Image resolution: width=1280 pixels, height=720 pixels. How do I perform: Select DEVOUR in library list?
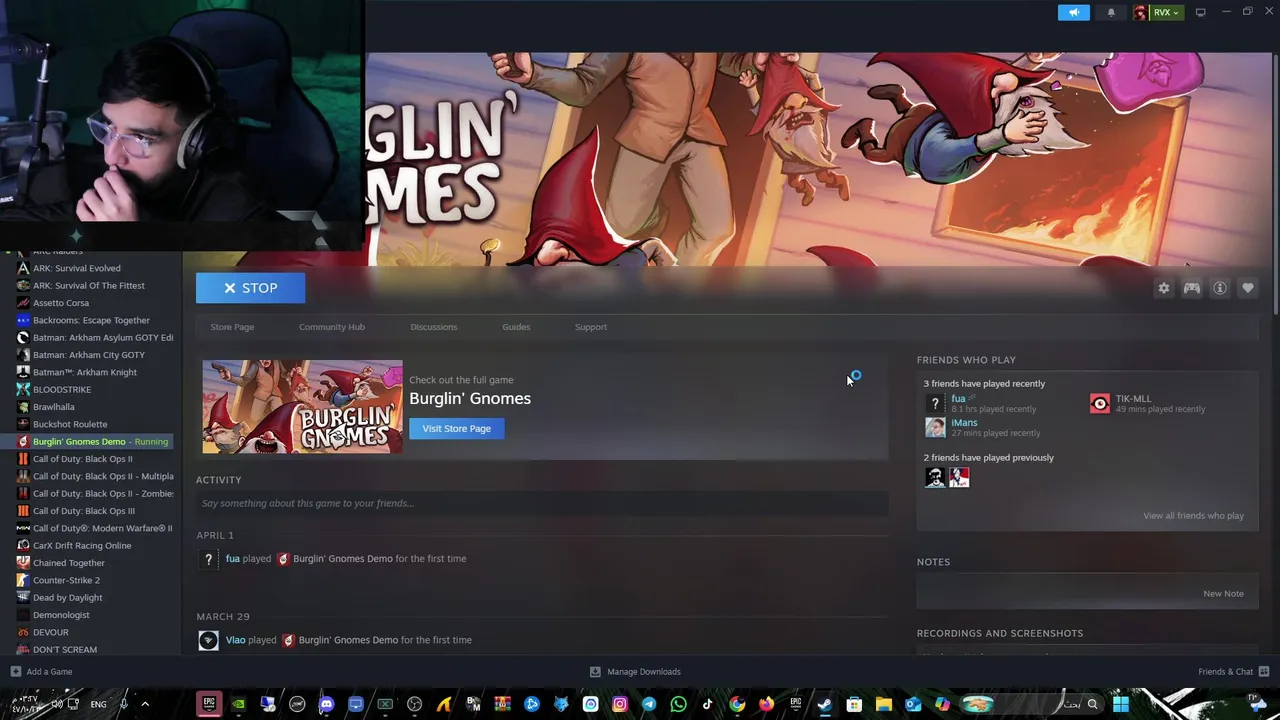pos(50,632)
